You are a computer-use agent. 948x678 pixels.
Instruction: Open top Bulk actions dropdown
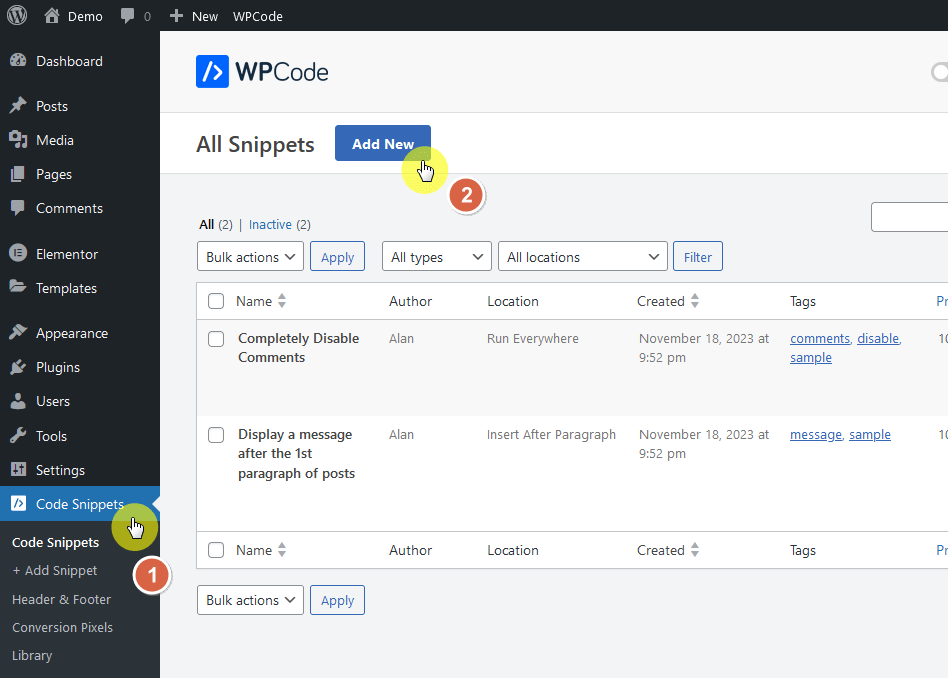click(250, 256)
